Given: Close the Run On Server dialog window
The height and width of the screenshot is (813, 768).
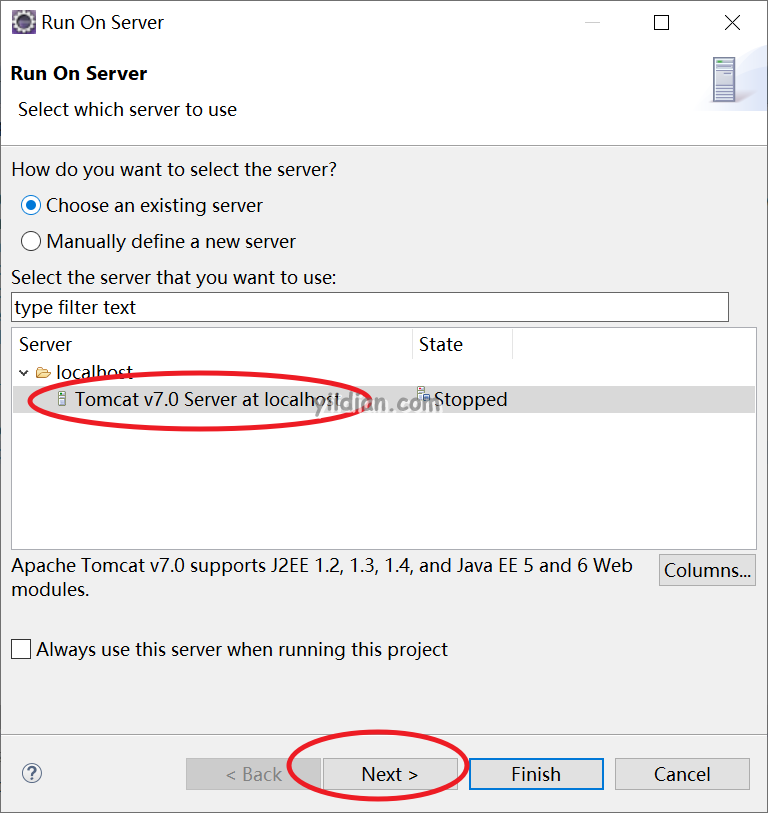Looking at the screenshot, I should tap(732, 23).
